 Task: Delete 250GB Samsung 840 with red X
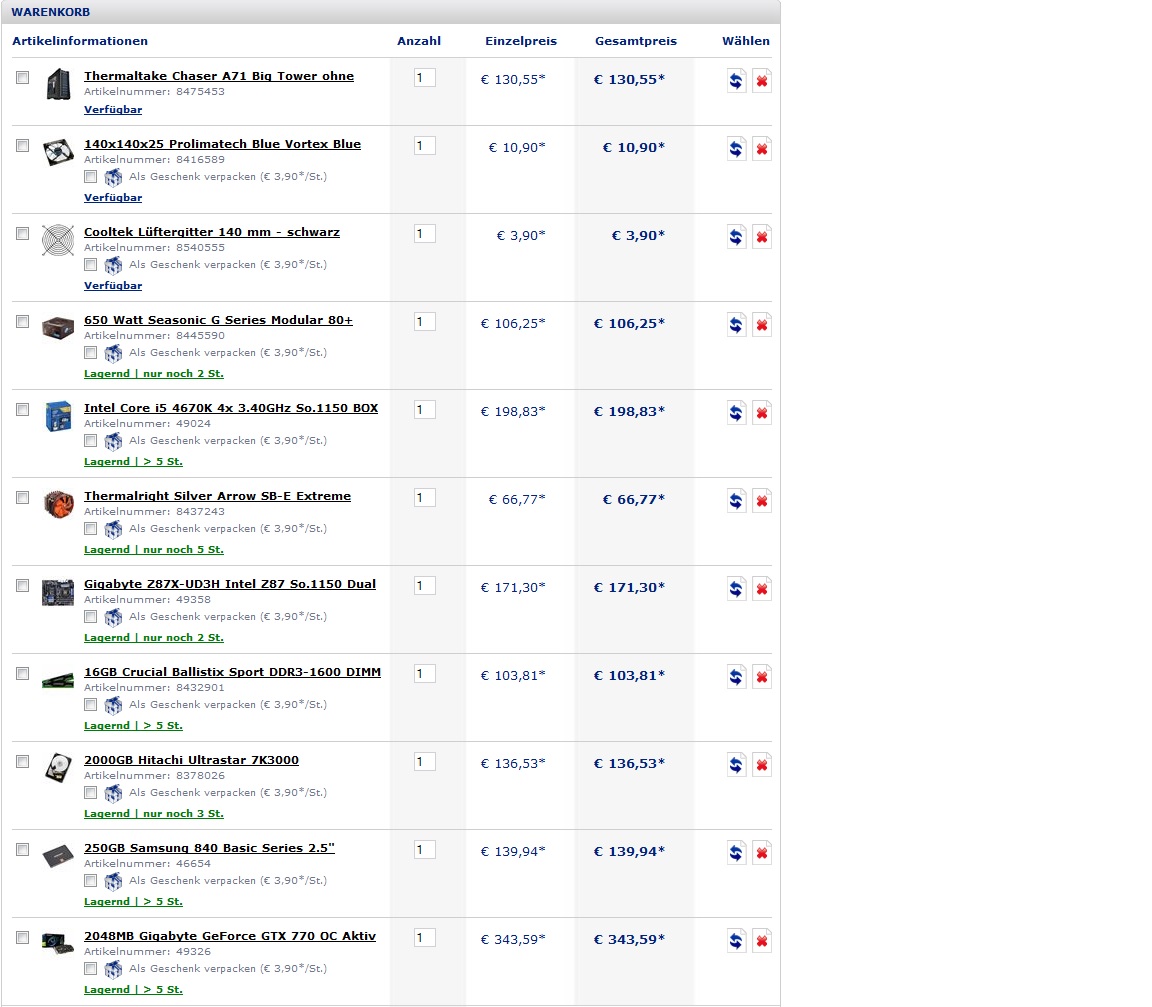tap(762, 853)
